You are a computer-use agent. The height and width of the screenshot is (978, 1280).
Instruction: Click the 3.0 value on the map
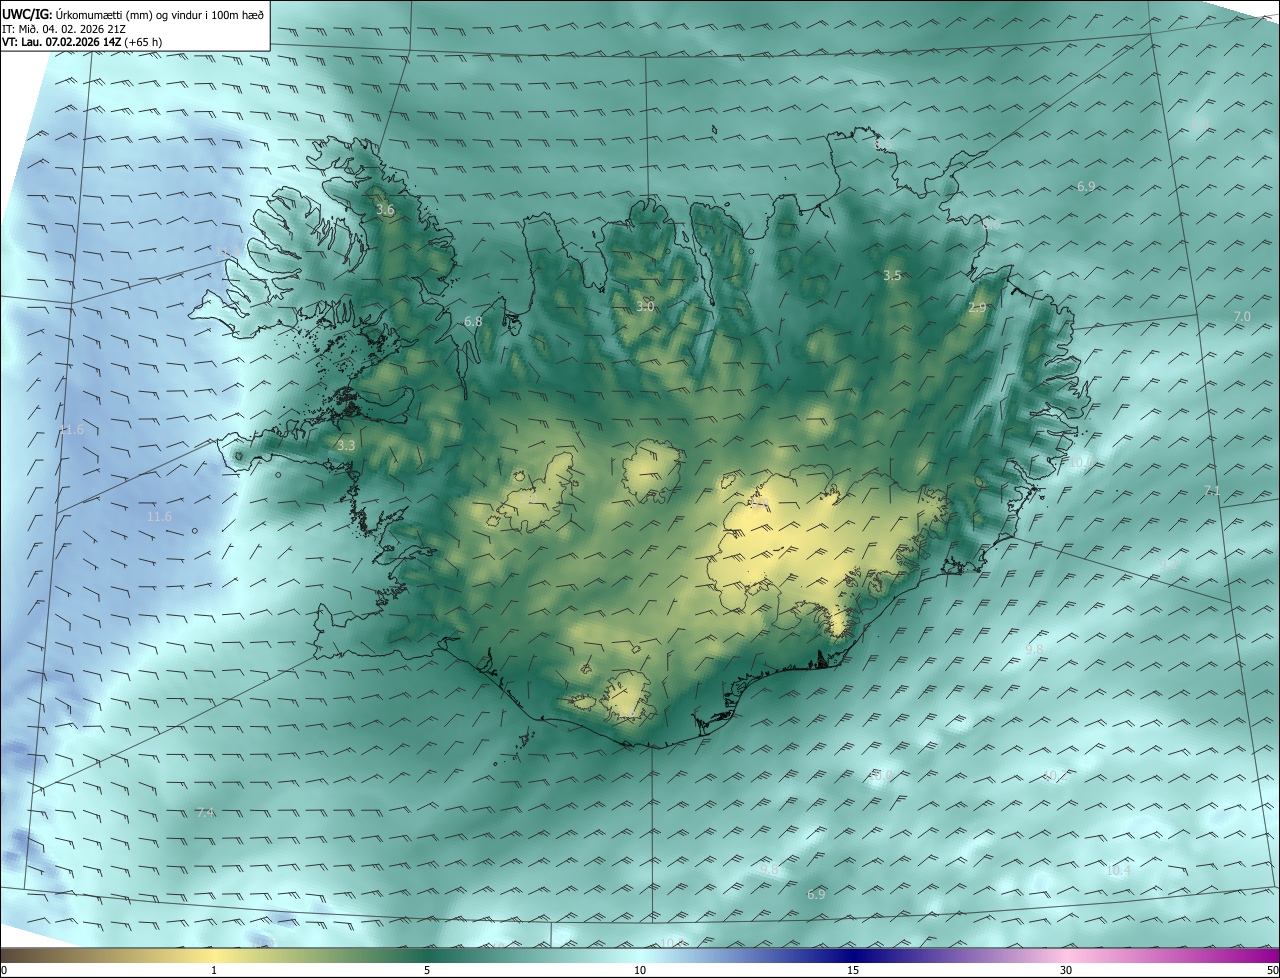click(x=645, y=306)
